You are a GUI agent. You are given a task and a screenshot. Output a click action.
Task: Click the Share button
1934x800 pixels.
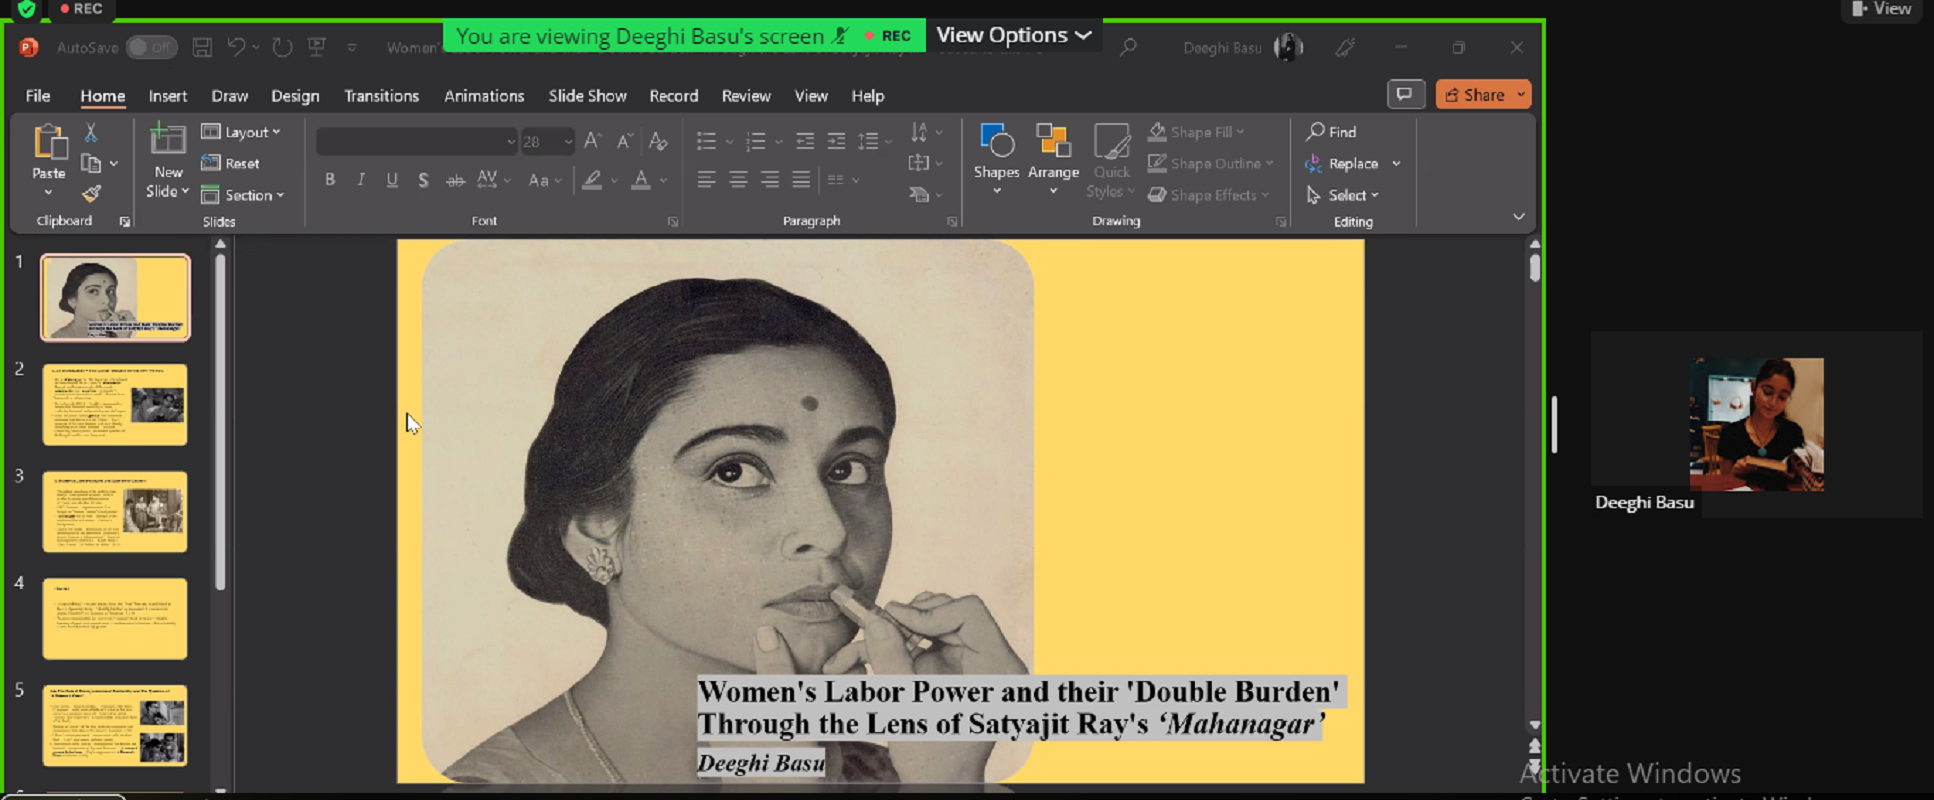pos(1475,94)
